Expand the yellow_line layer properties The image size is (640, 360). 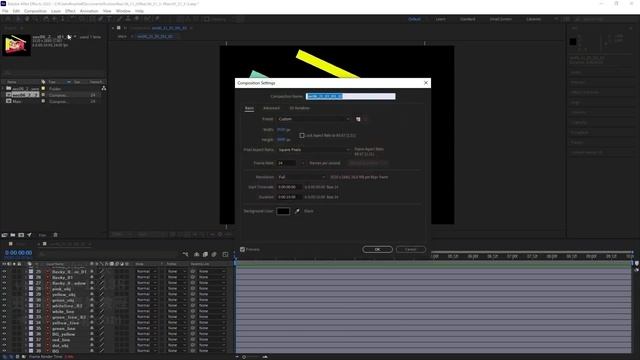click(x=26, y=322)
